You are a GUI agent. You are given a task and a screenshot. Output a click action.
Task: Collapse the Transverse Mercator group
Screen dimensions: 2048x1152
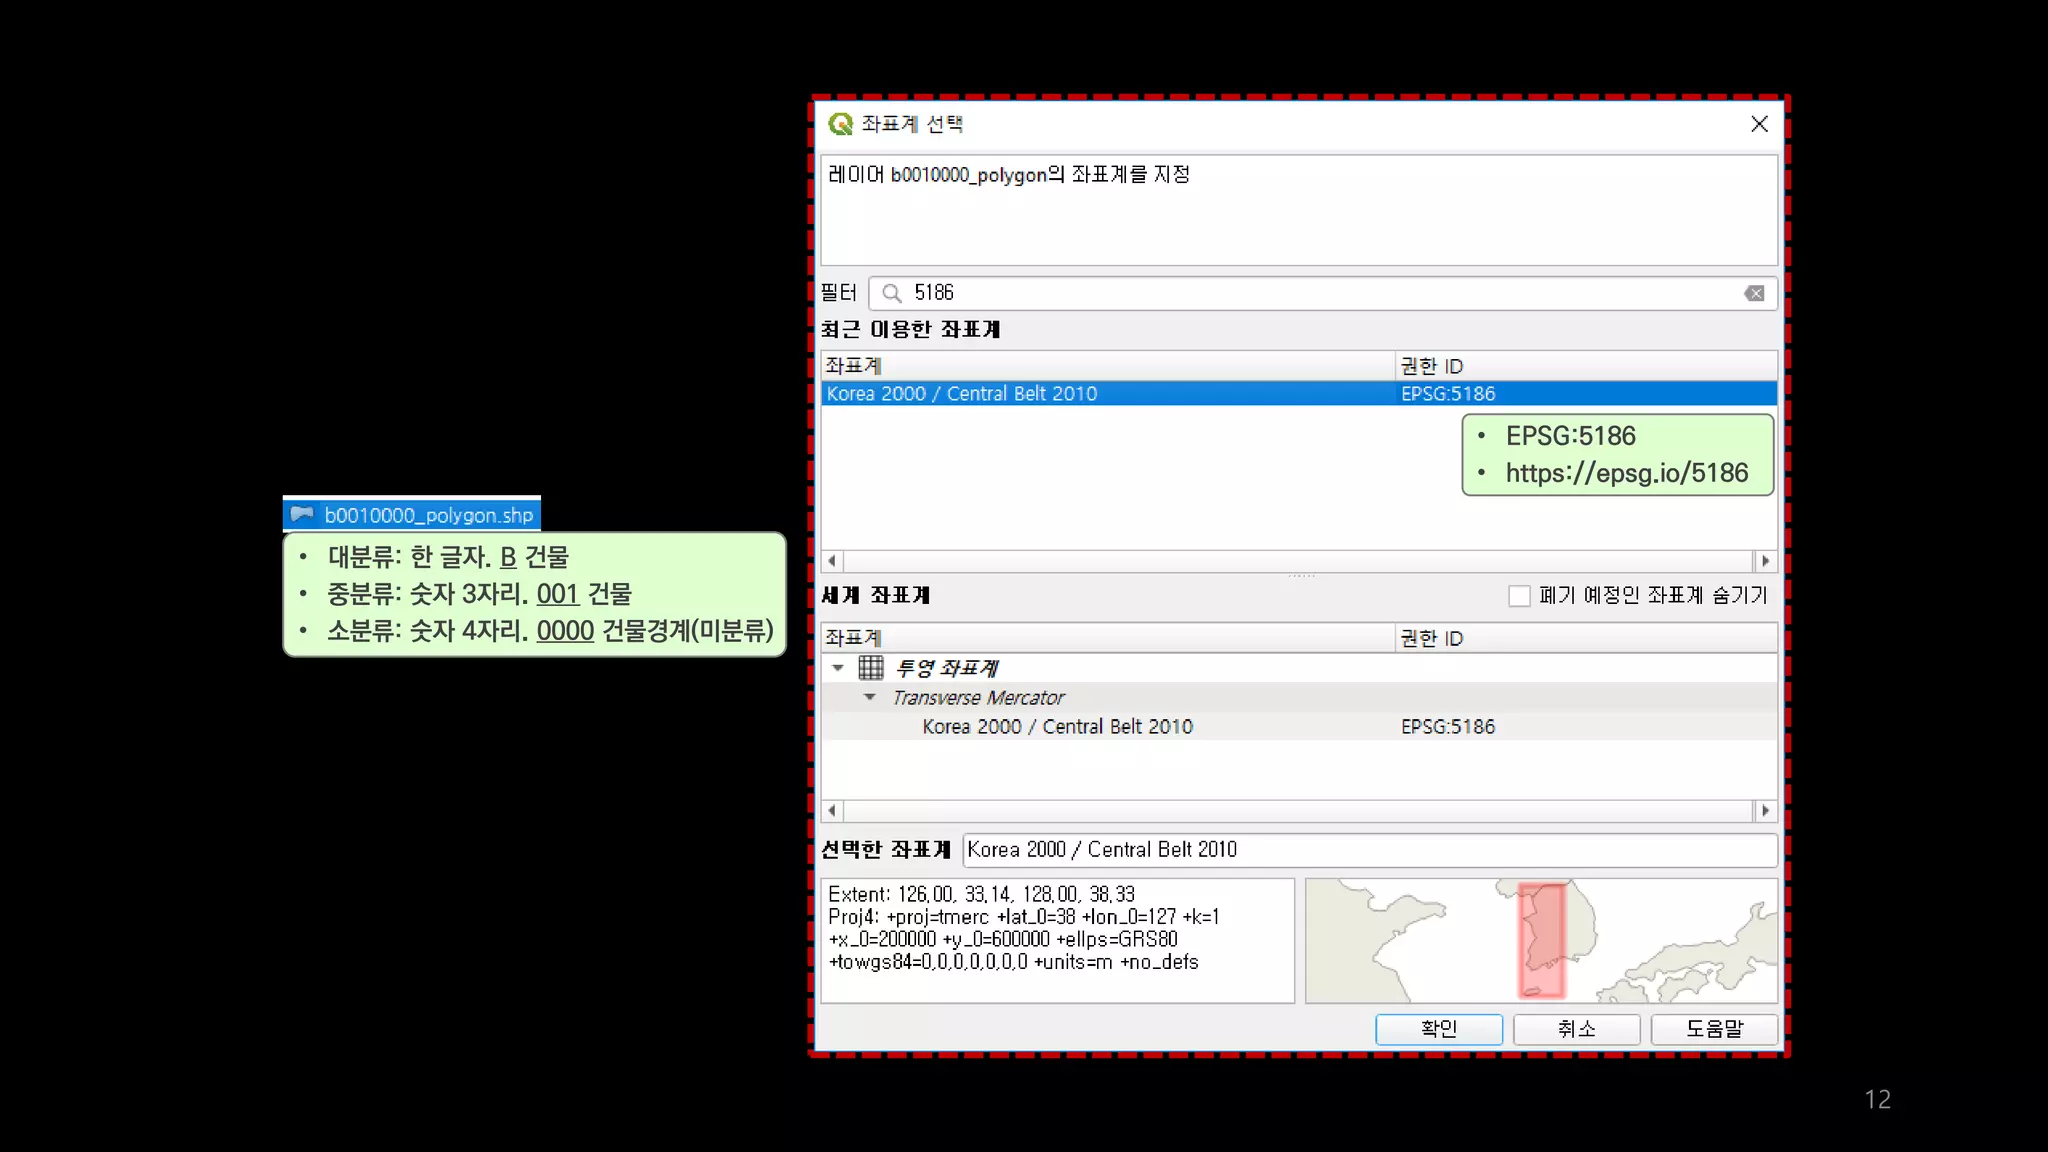click(870, 697)
